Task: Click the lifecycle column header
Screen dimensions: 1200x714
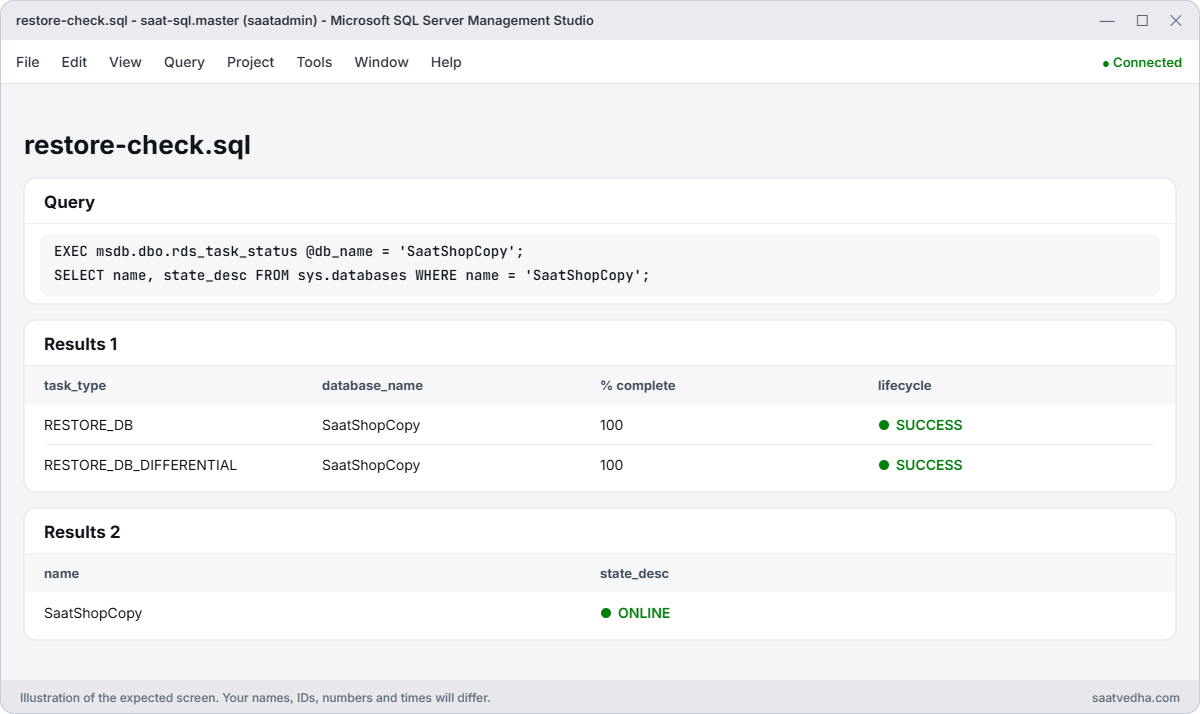Action: 904,385
